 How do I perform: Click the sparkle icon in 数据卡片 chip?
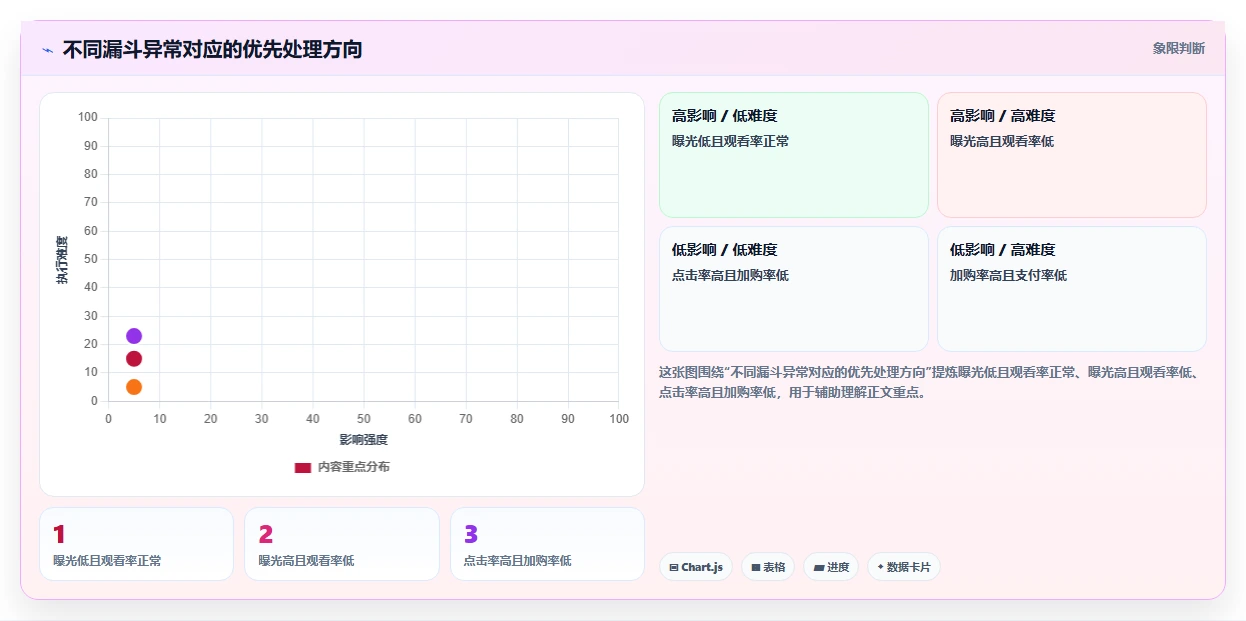(880, 567)
